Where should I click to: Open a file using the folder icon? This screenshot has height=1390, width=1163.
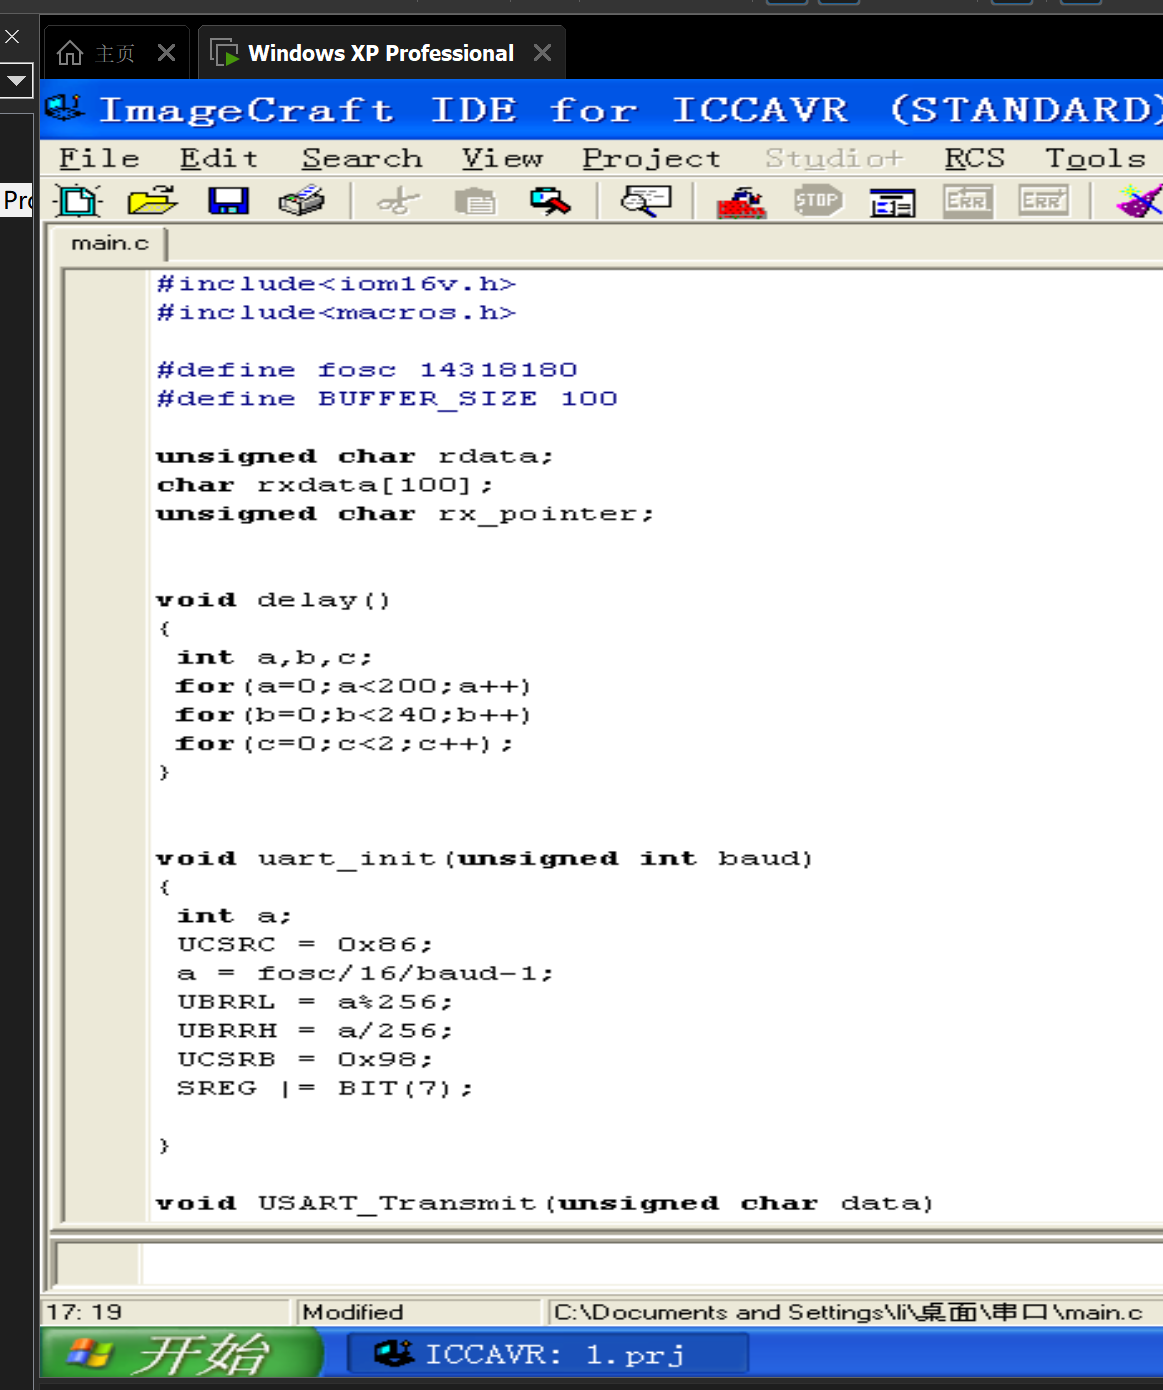152,201
